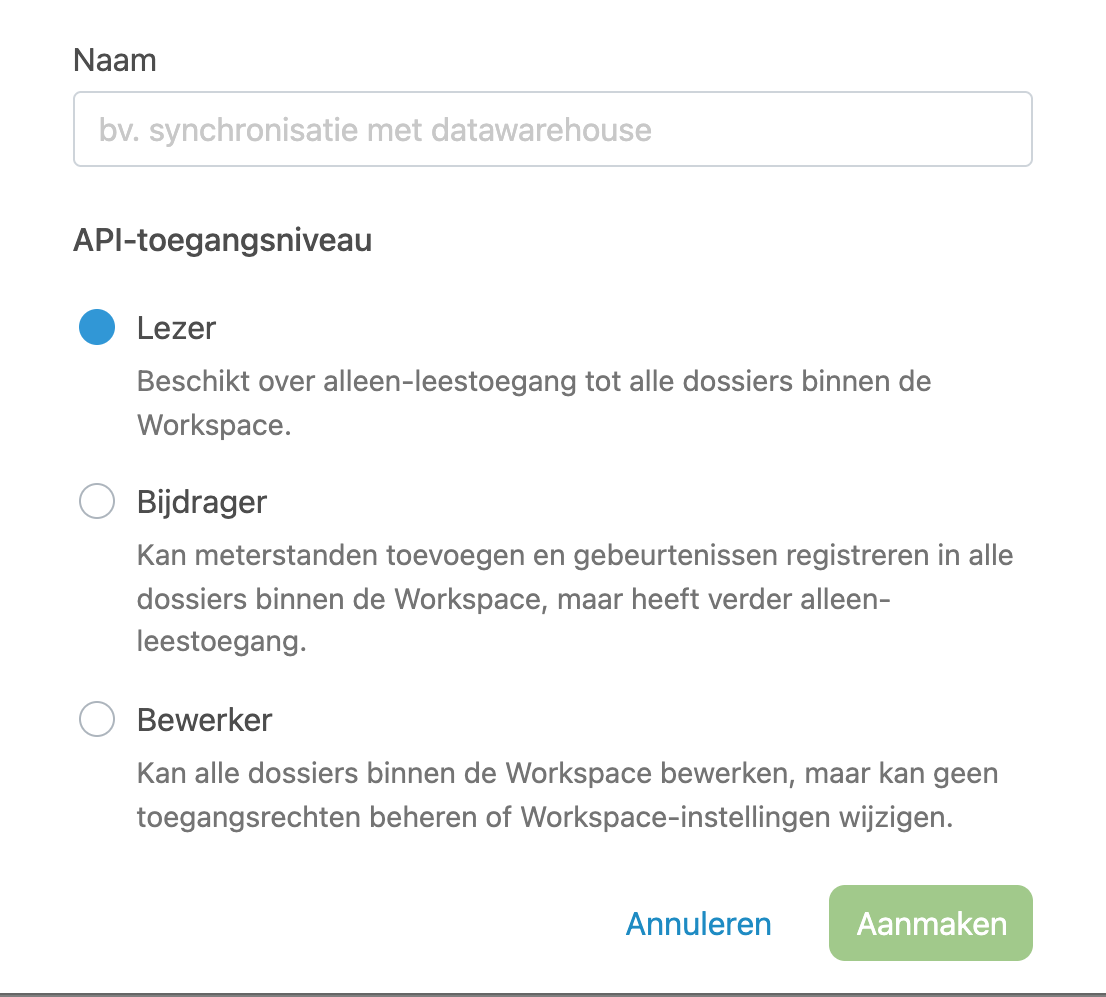1106x997 pixels.
Task: Select the Lezer radio button
Action: tap(97, 327)
